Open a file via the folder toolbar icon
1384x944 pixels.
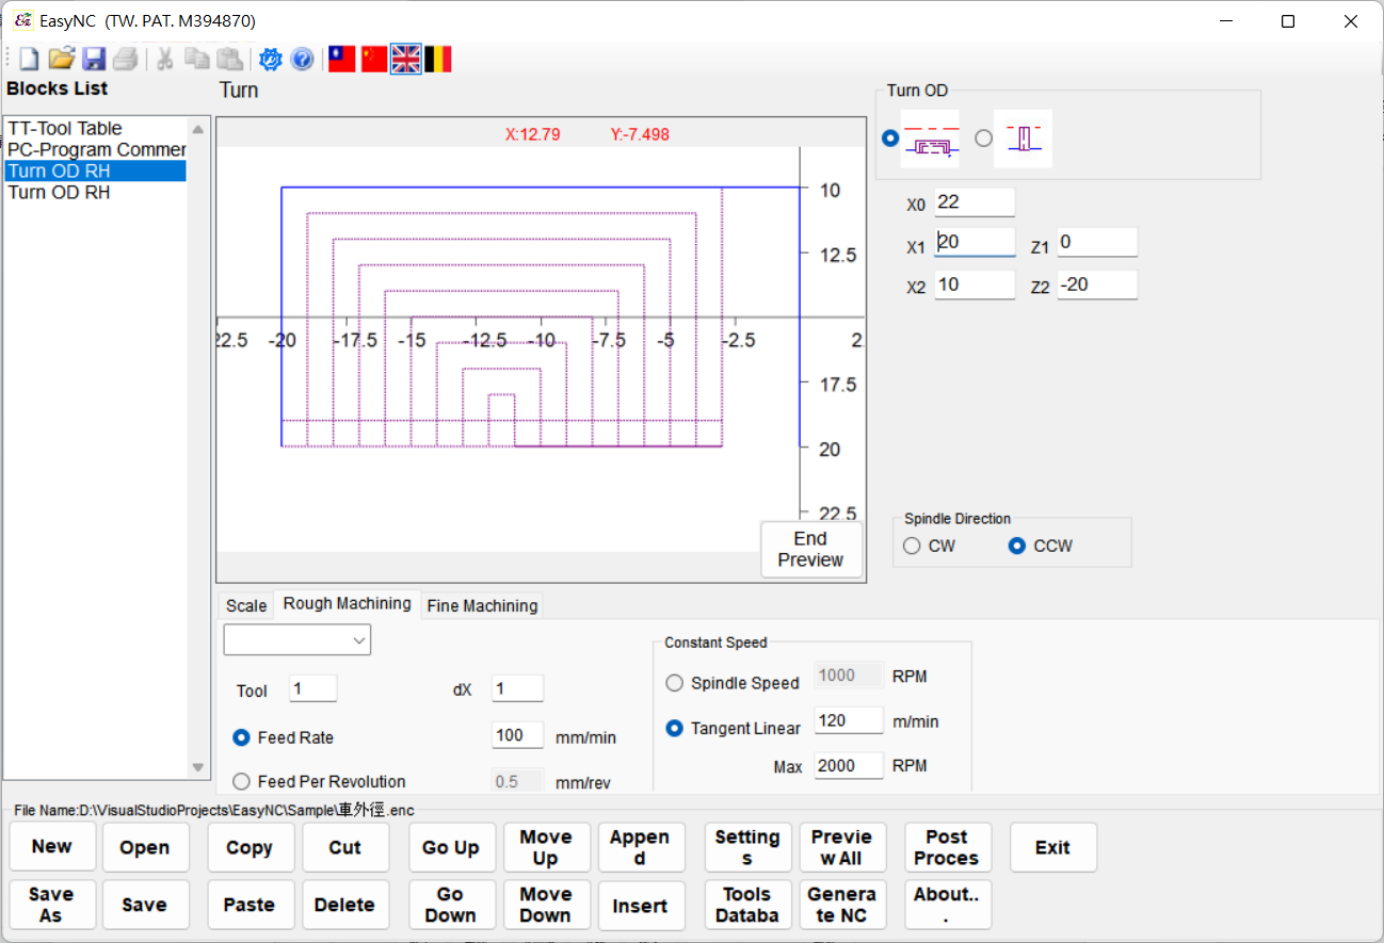(61, 59)
